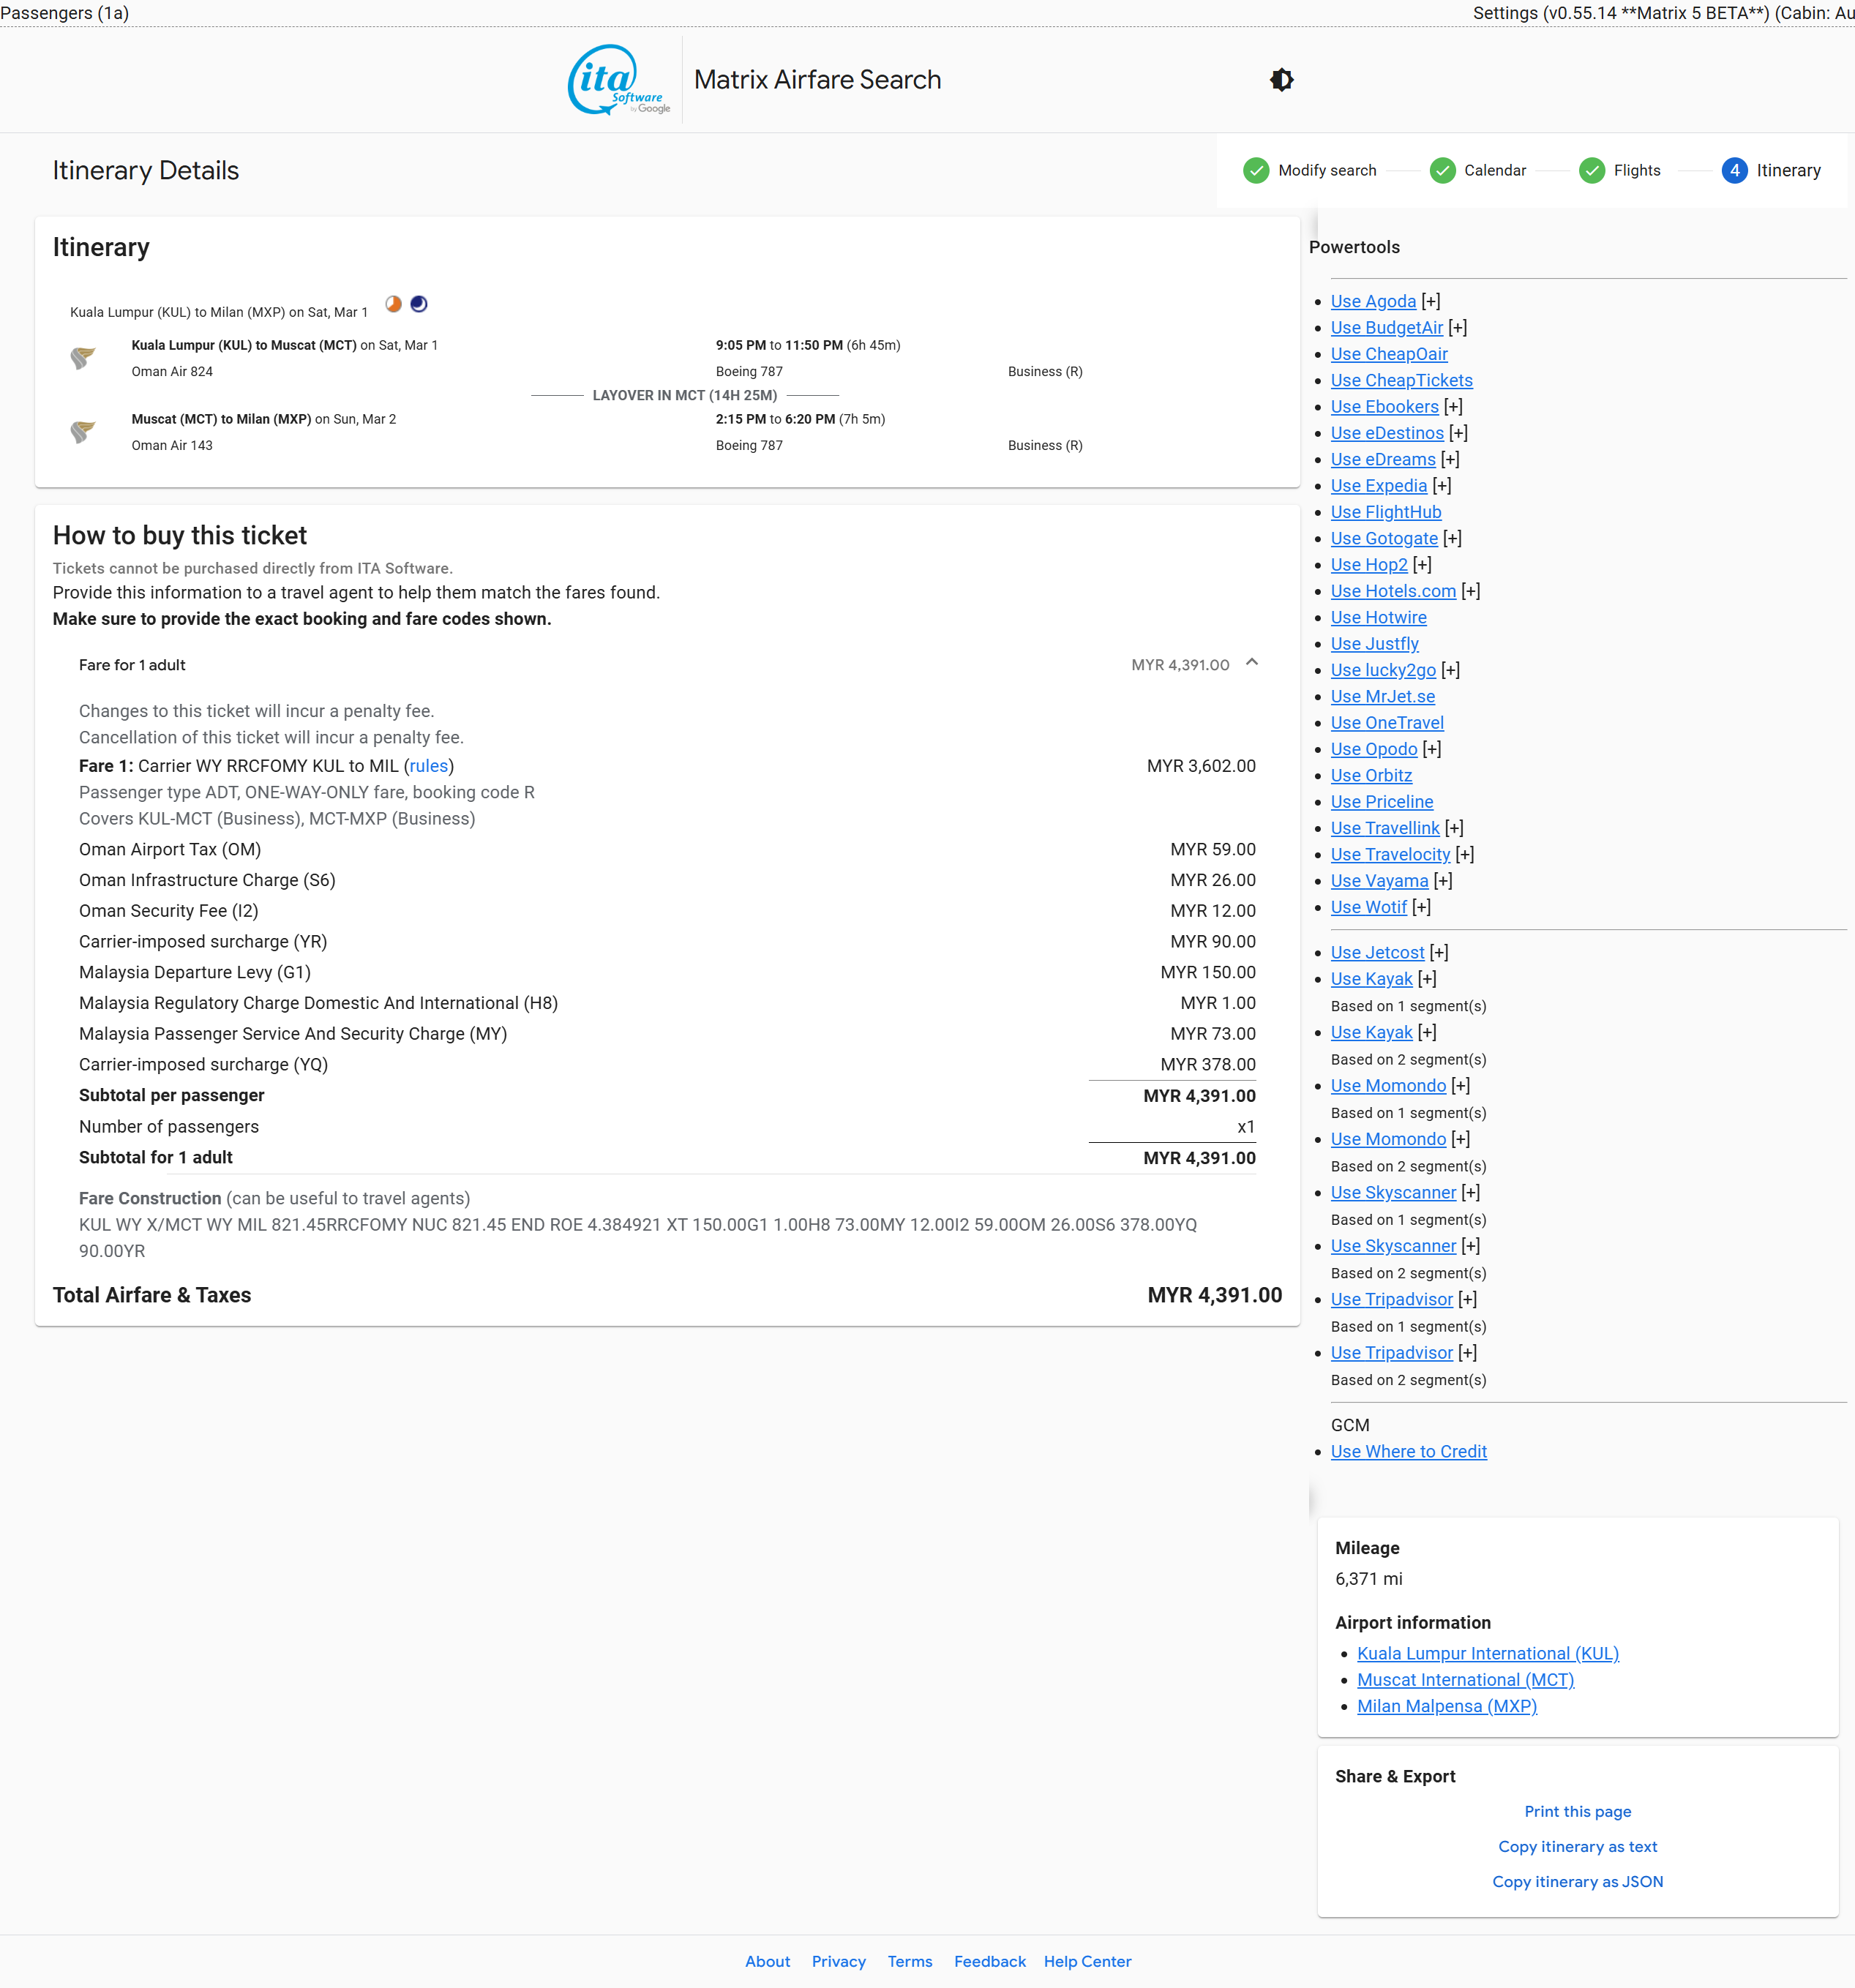Open the Feedback footer link
This screenshot has width=1855, height=1988.
click(x=989, y=1962)
